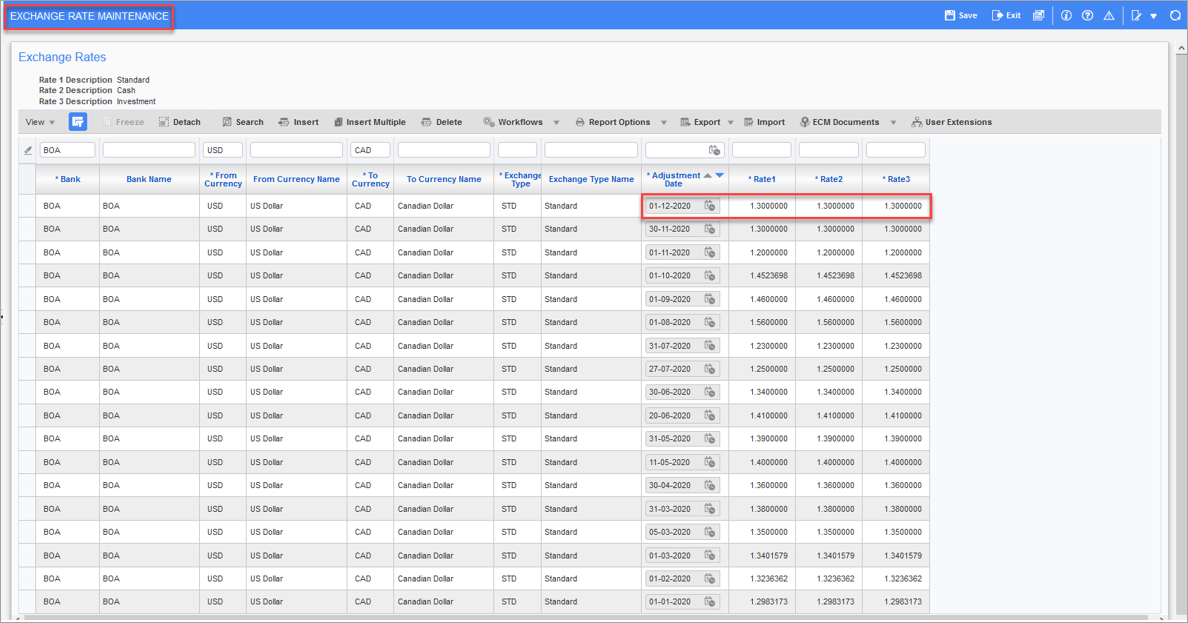
Task: Click the ECM Documents toolbar button
Action: [839, 122]
